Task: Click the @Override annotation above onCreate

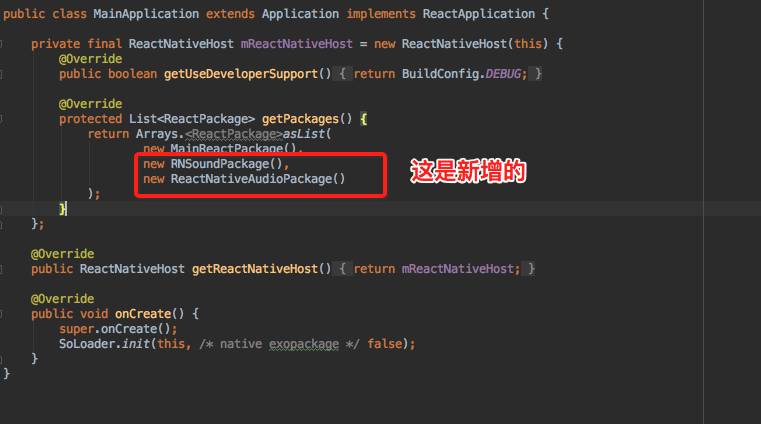Action: click(63, 299)
